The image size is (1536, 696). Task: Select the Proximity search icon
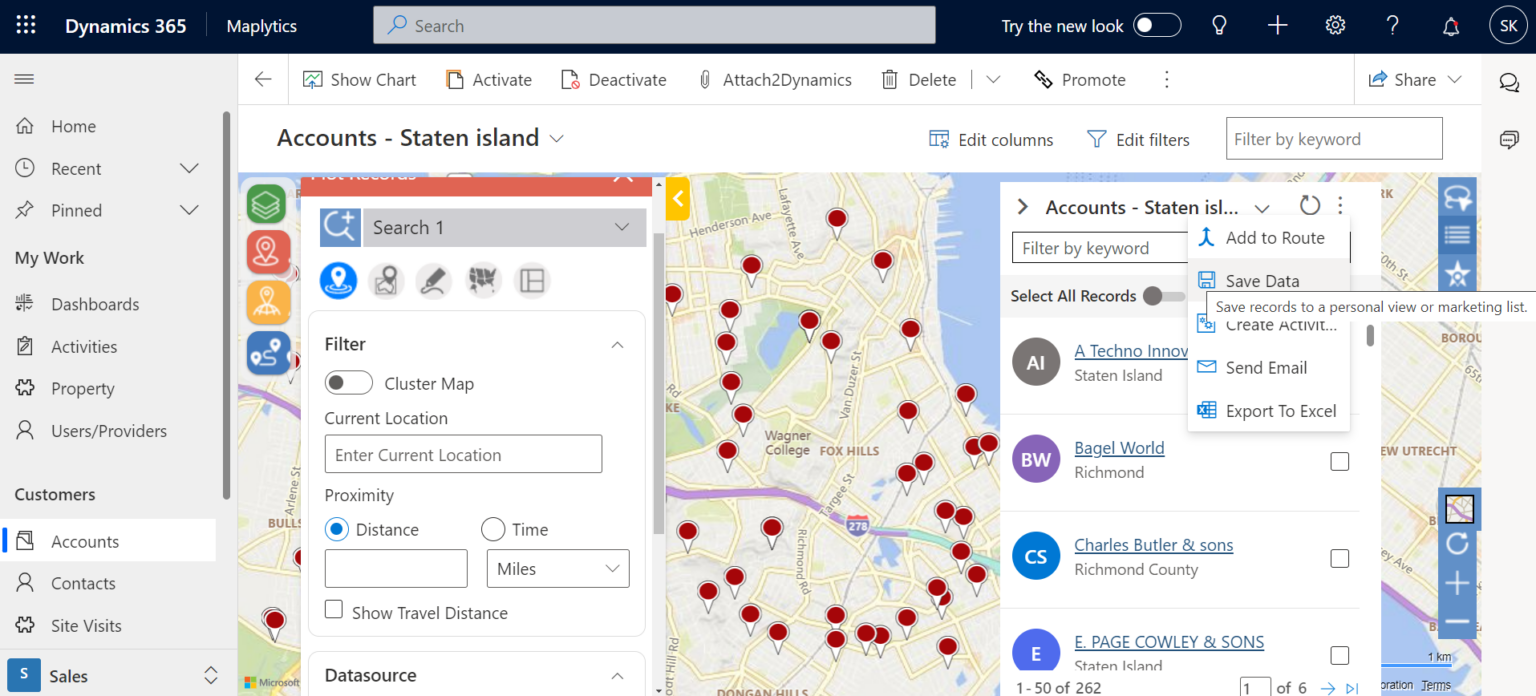pyautogui.click(x=338, y=281)
